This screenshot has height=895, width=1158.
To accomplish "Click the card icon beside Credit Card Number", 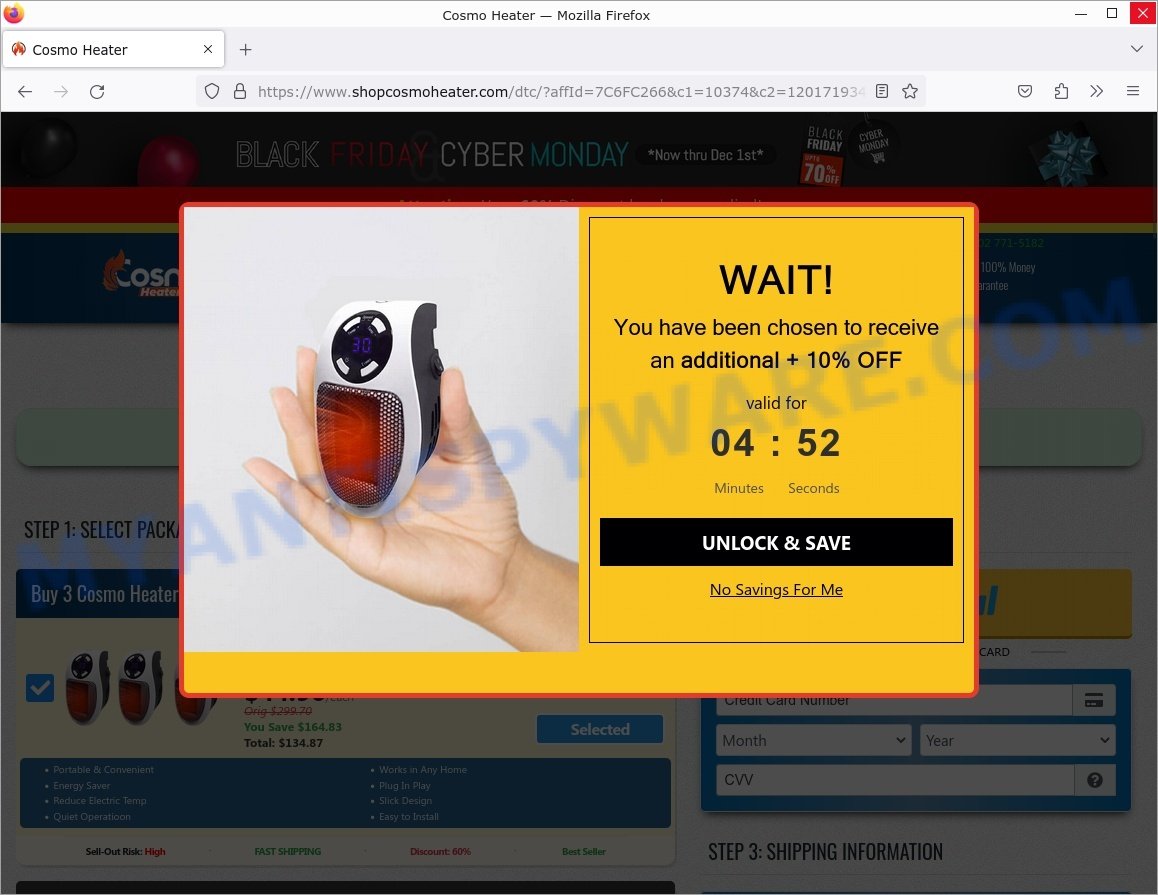I will [x=1094, y=700].
